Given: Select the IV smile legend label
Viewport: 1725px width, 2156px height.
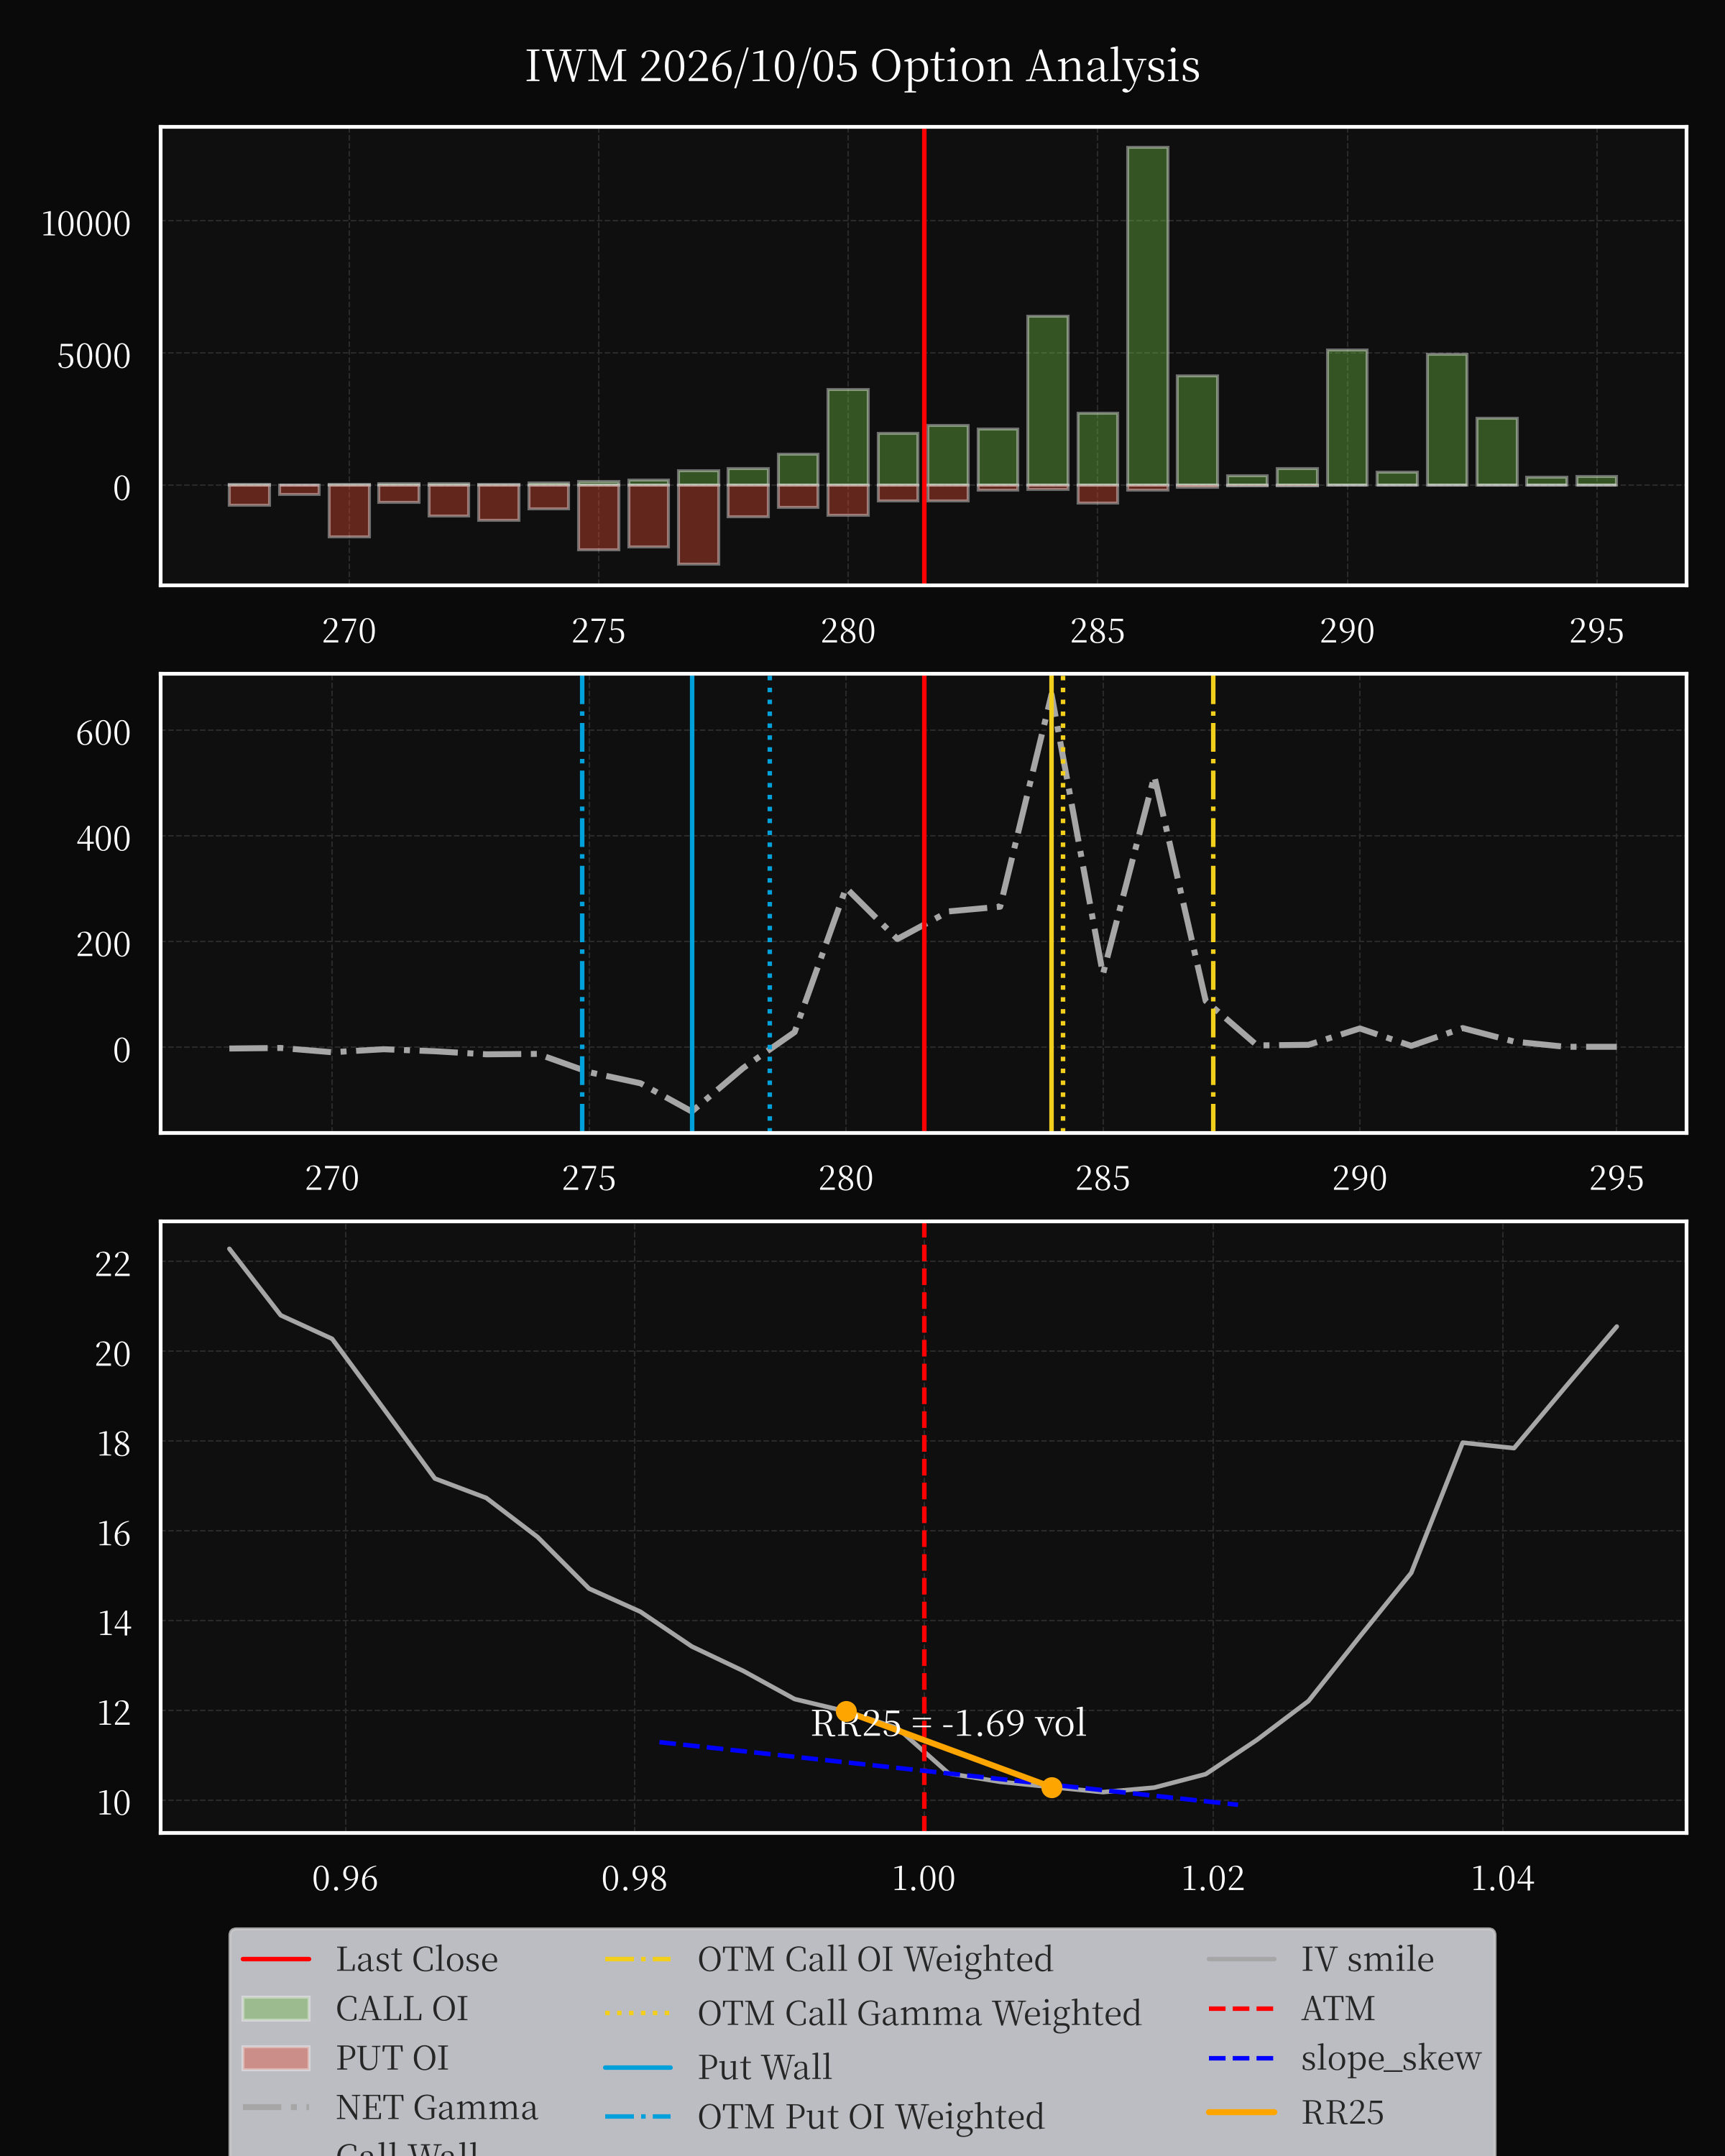Looking at the screenshot, I should coord(1366,1959).
